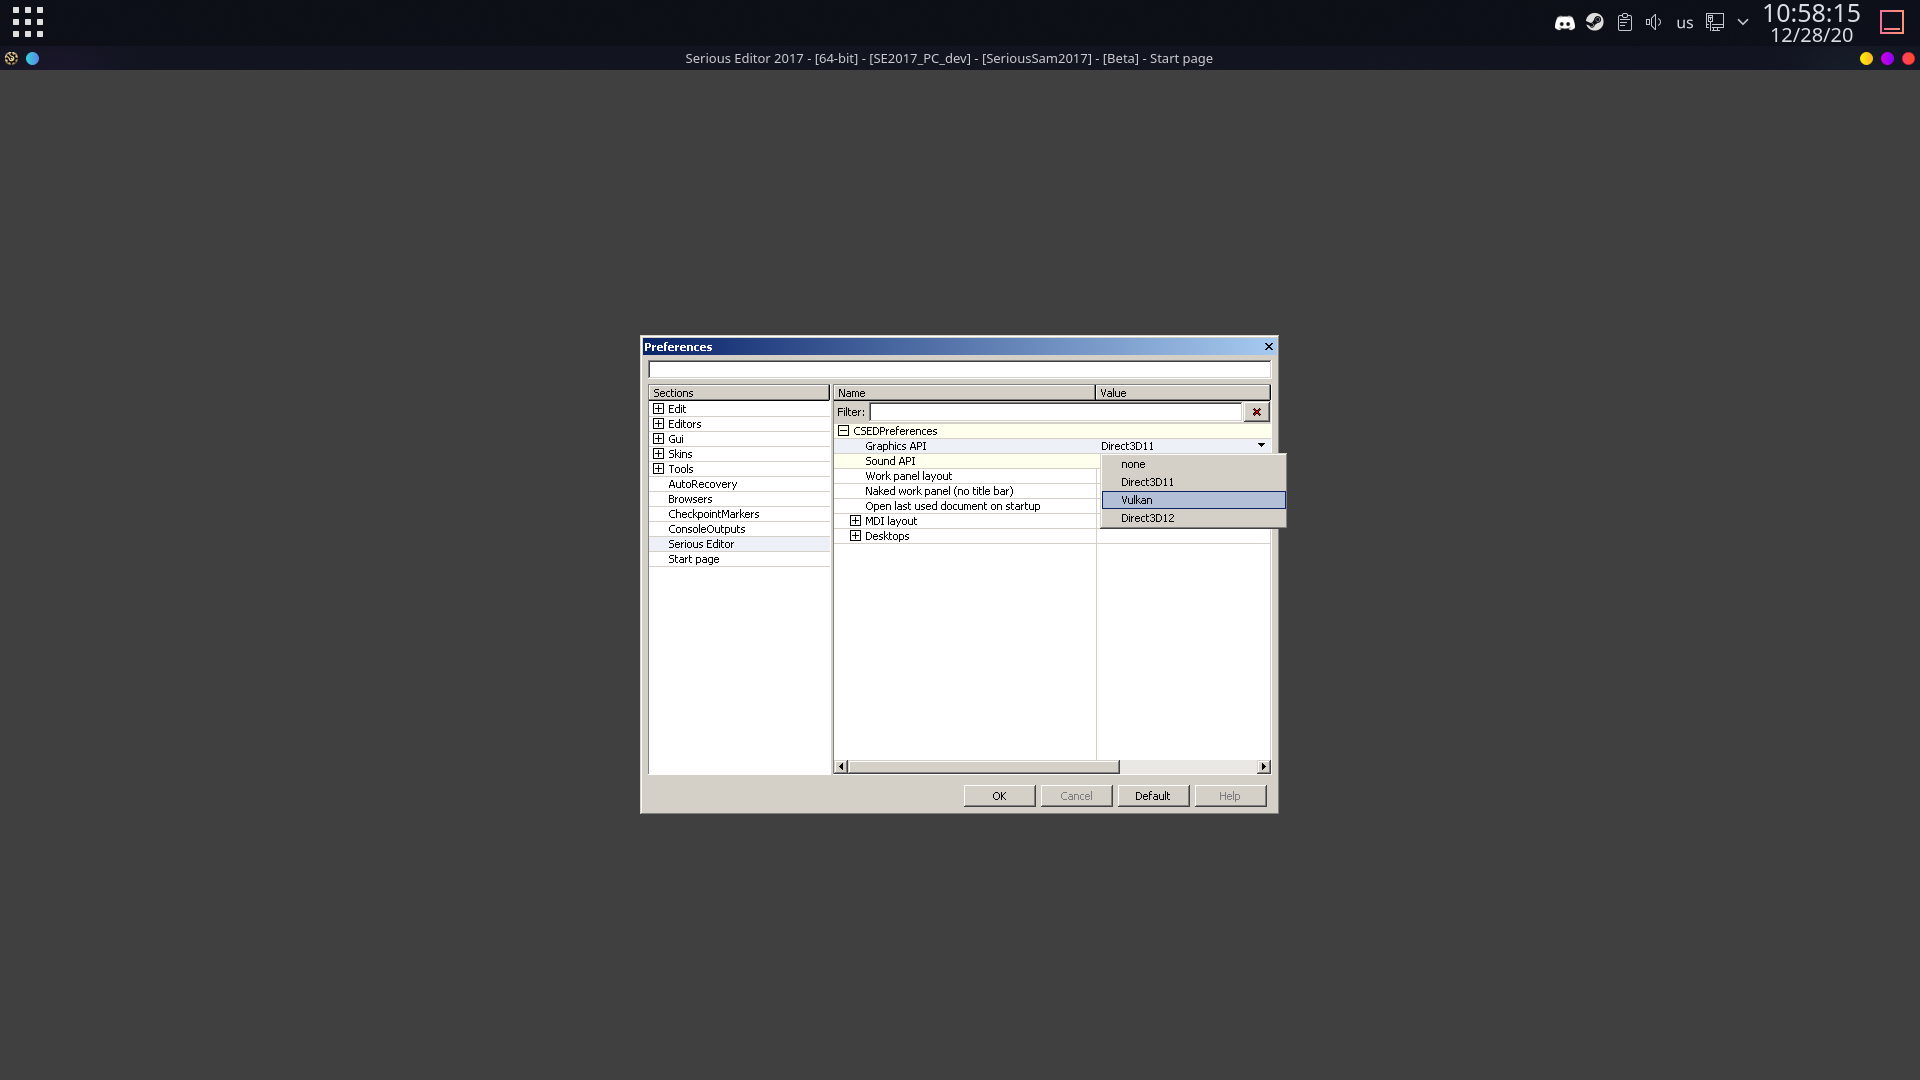Open the application grid launcher
1920x1080 pixels.
coord(28,22)
